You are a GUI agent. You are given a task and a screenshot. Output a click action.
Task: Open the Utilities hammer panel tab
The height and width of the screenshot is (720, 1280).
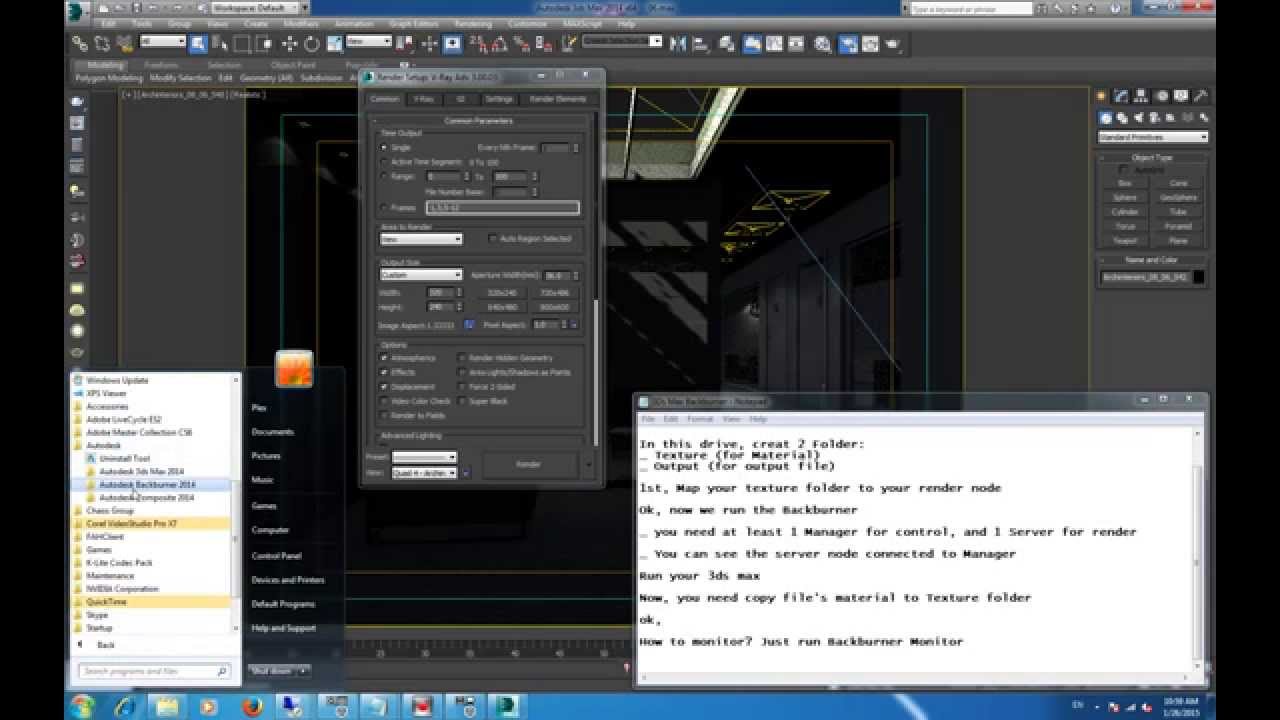(1200, 97)
